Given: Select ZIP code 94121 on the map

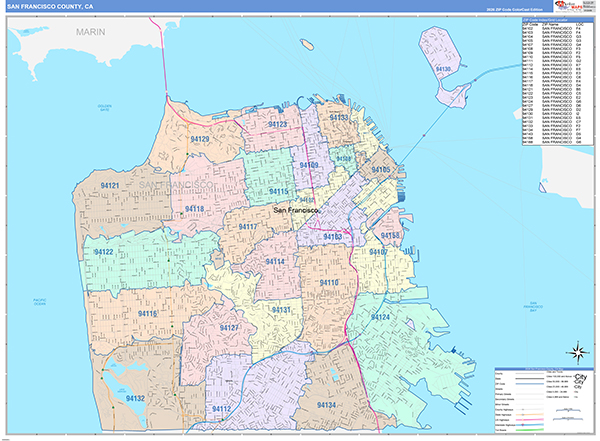Looking at the screenshot, I should (x=110, y=186).
